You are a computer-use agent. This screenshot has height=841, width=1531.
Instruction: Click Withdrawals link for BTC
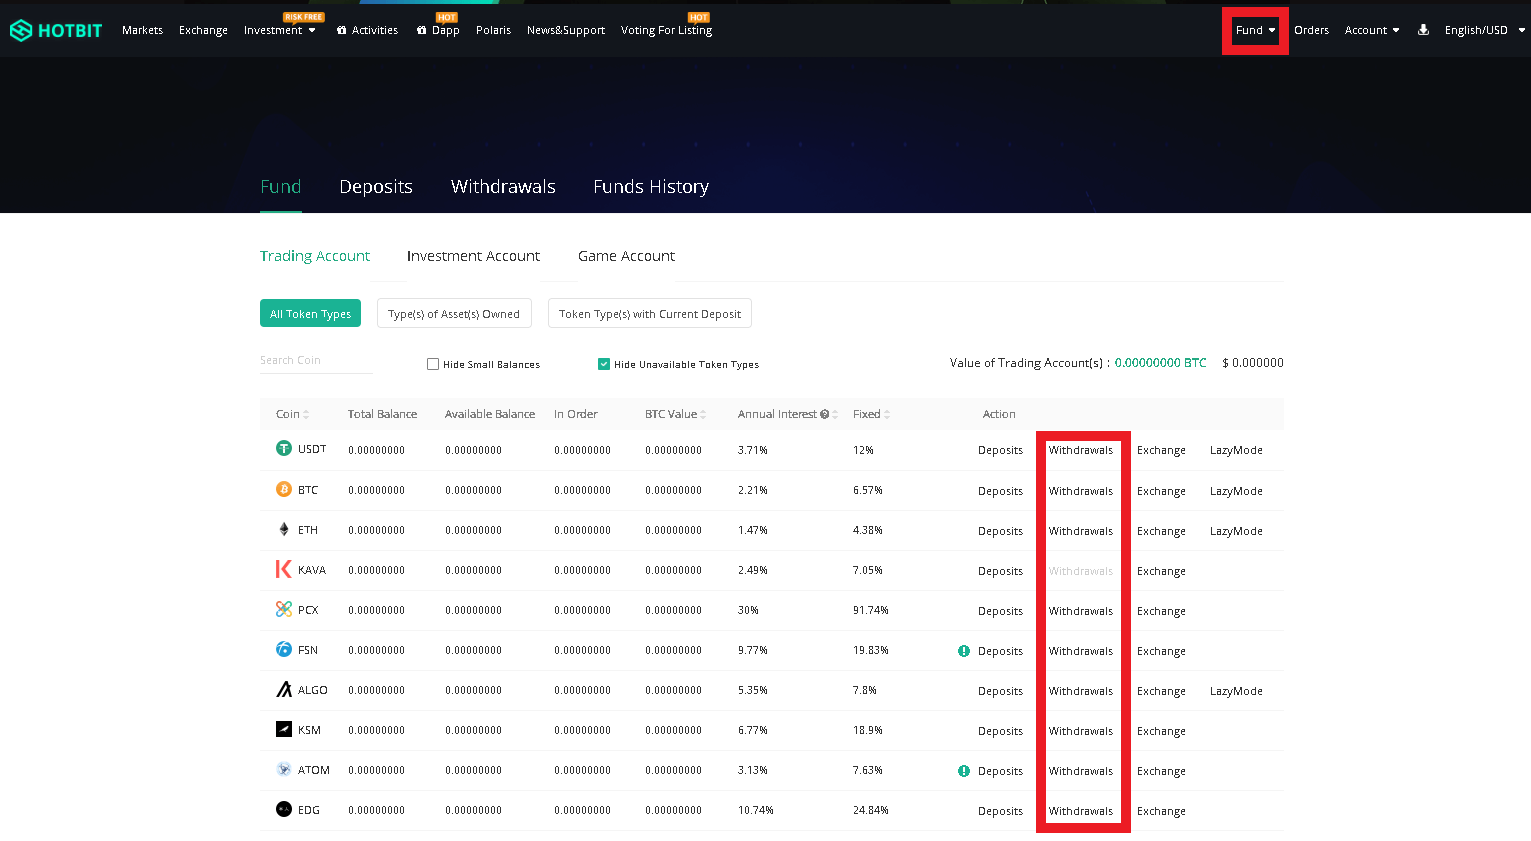point(1081,491)
